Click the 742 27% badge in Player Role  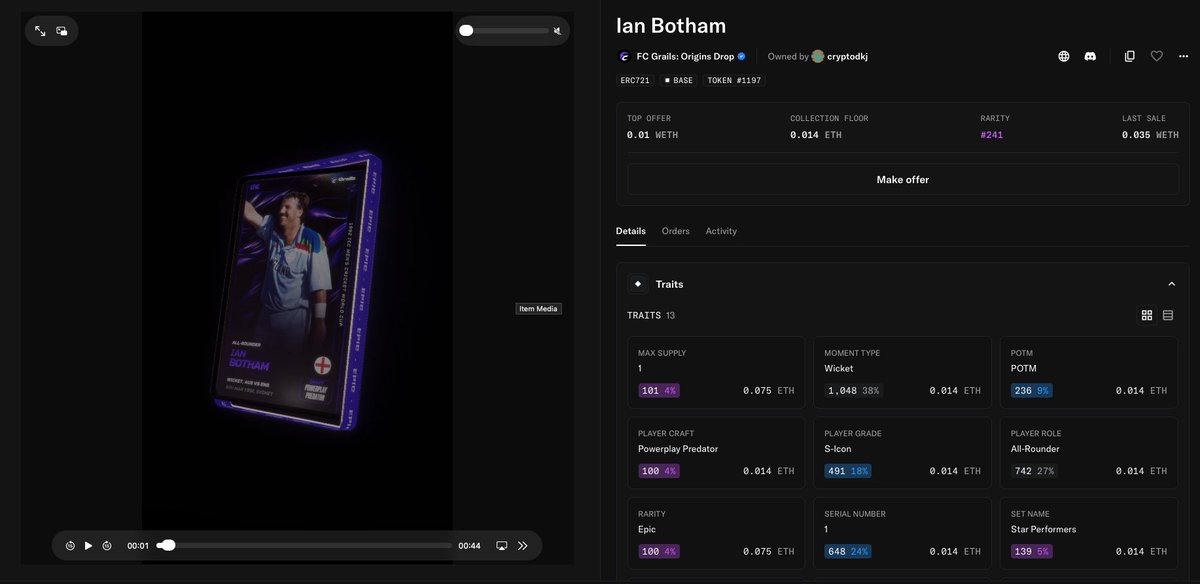[x=1034, y=471]
